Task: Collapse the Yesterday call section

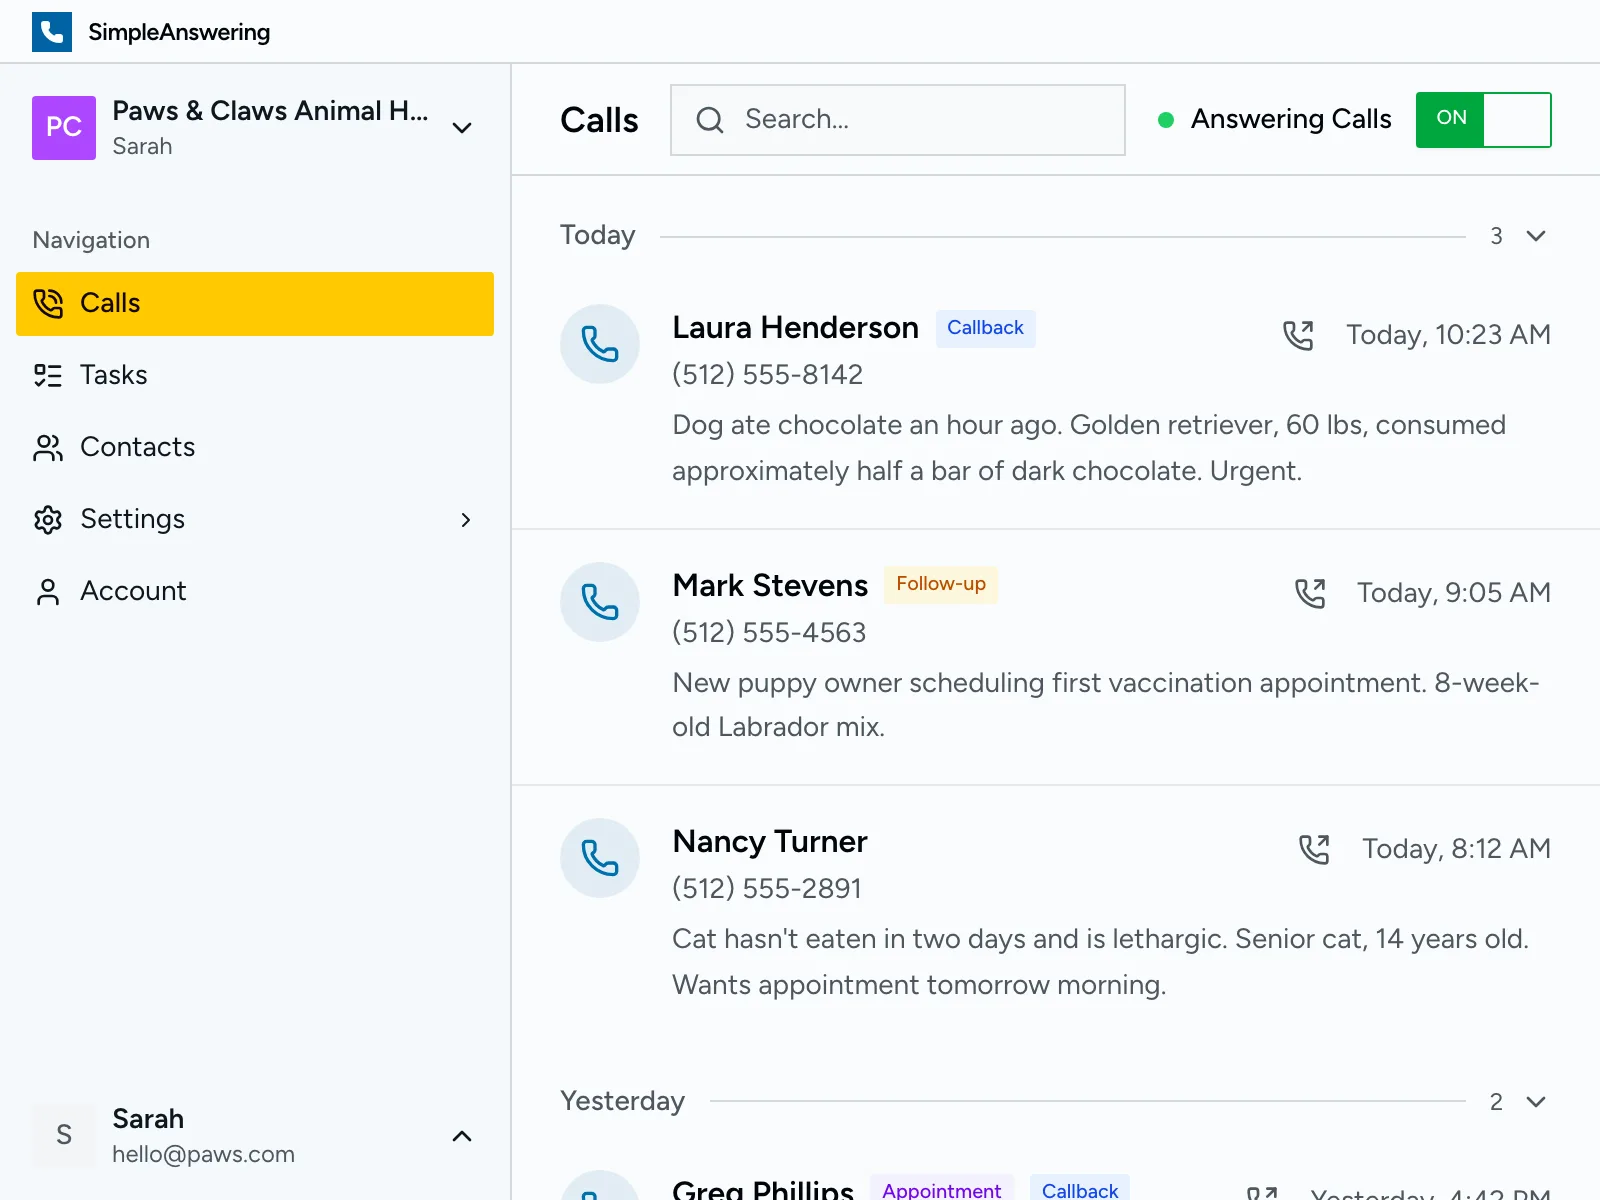Action: [1535, 1102]
